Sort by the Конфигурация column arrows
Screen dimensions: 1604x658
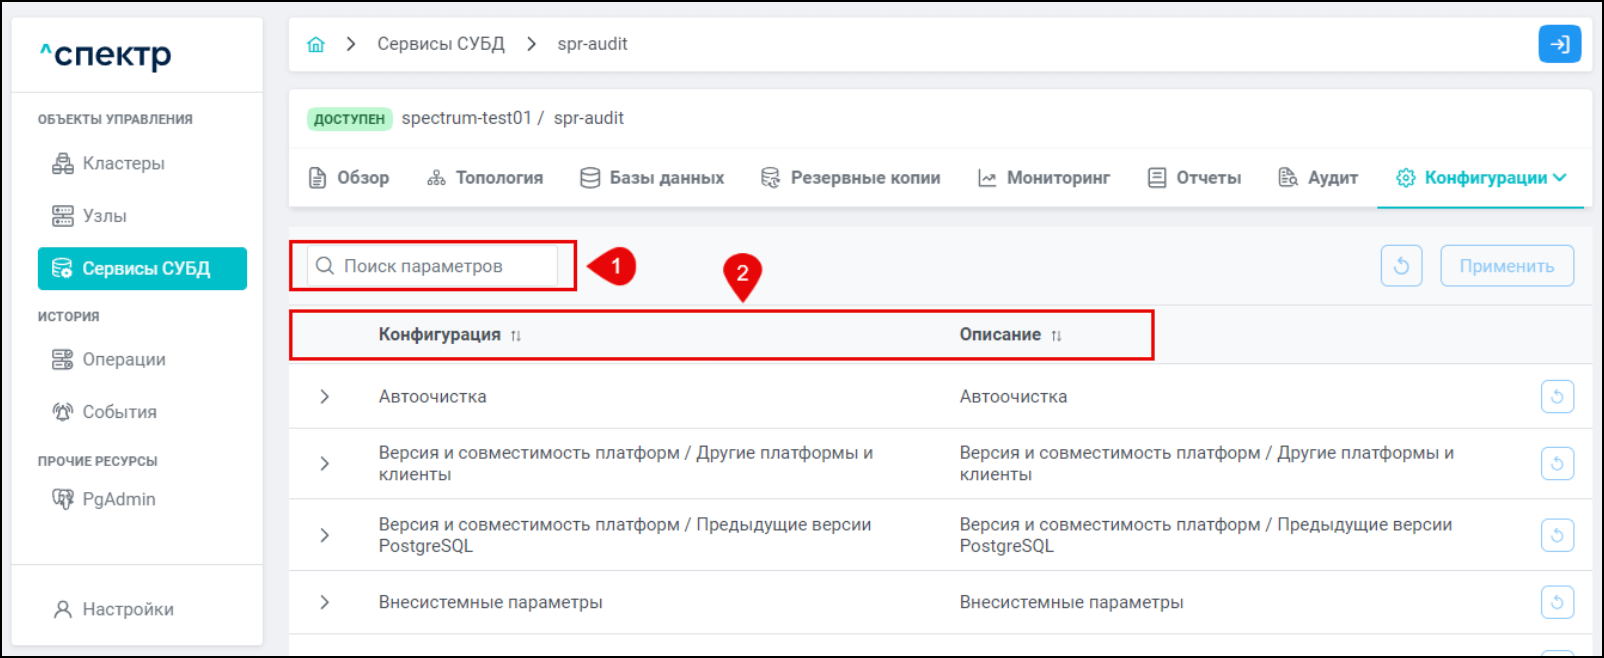tap(516, 336)
